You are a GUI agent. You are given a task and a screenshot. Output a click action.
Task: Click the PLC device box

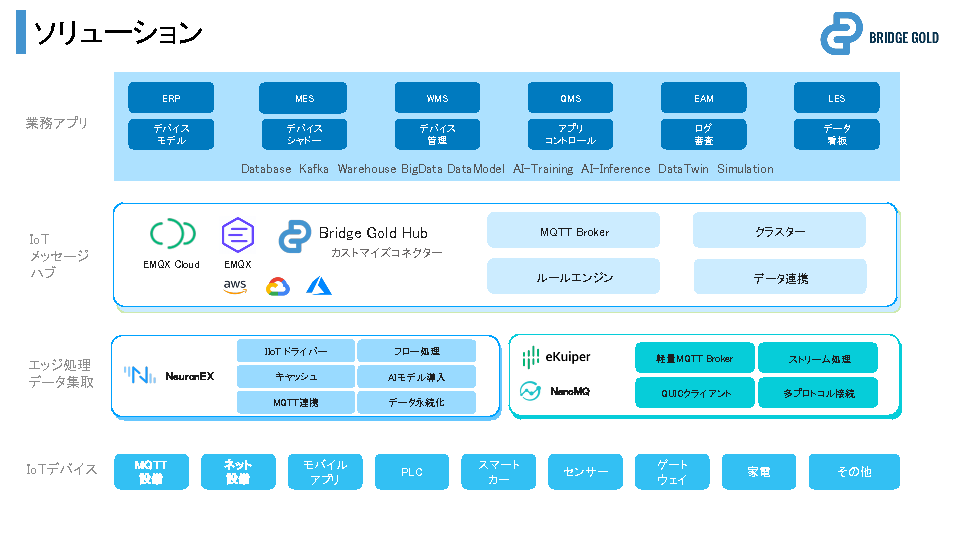[x=412, y=472]
